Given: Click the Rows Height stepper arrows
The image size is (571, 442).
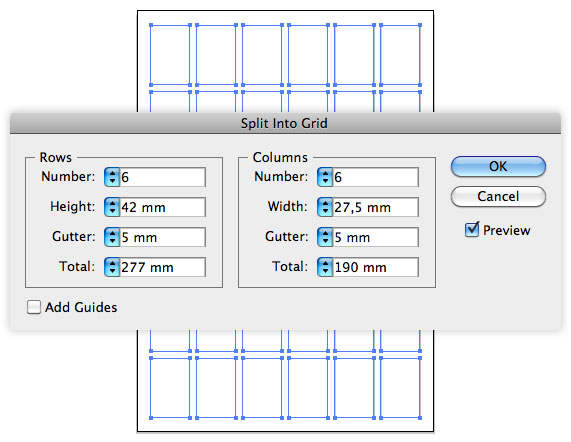Looking at the screenshot, I should tap(112, 207).
